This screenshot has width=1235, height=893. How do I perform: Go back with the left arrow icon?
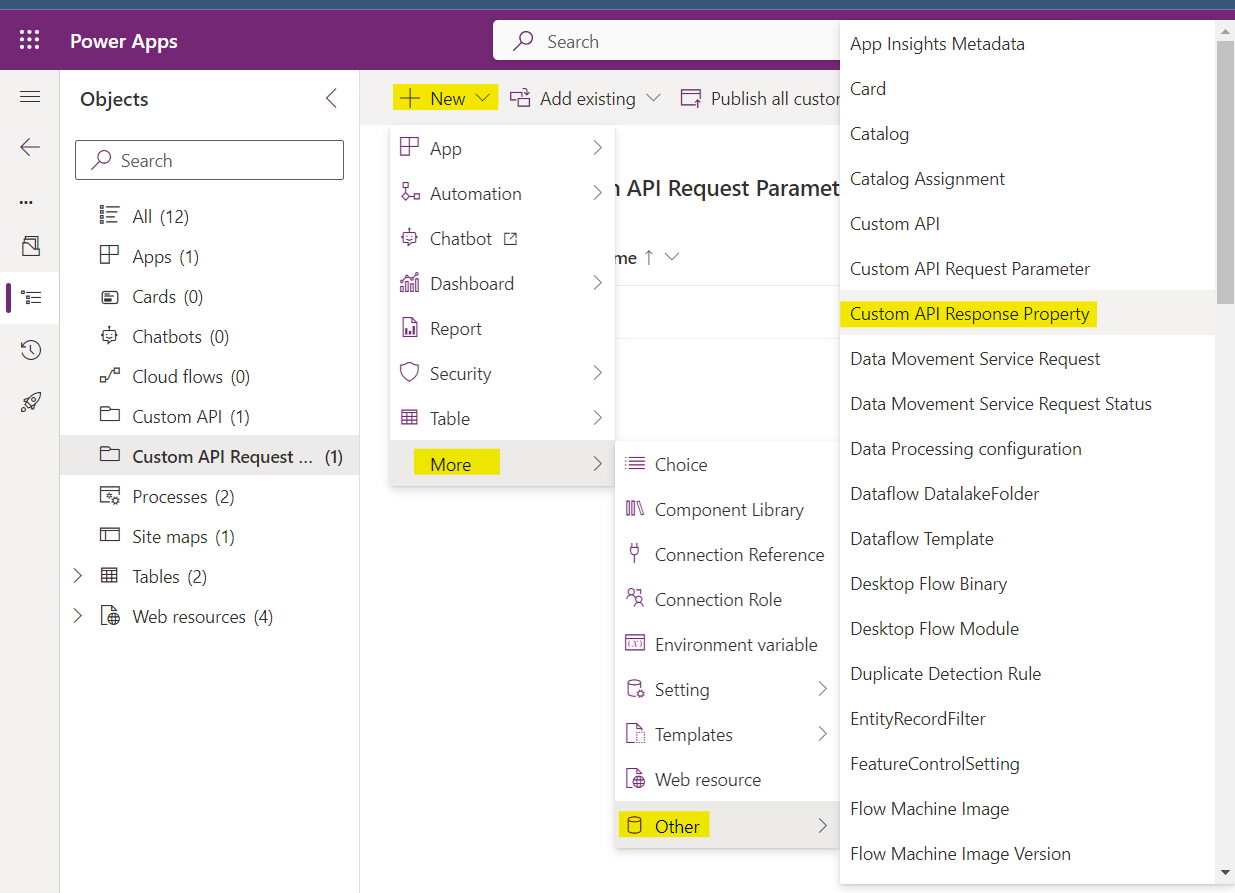pos(30,147)
